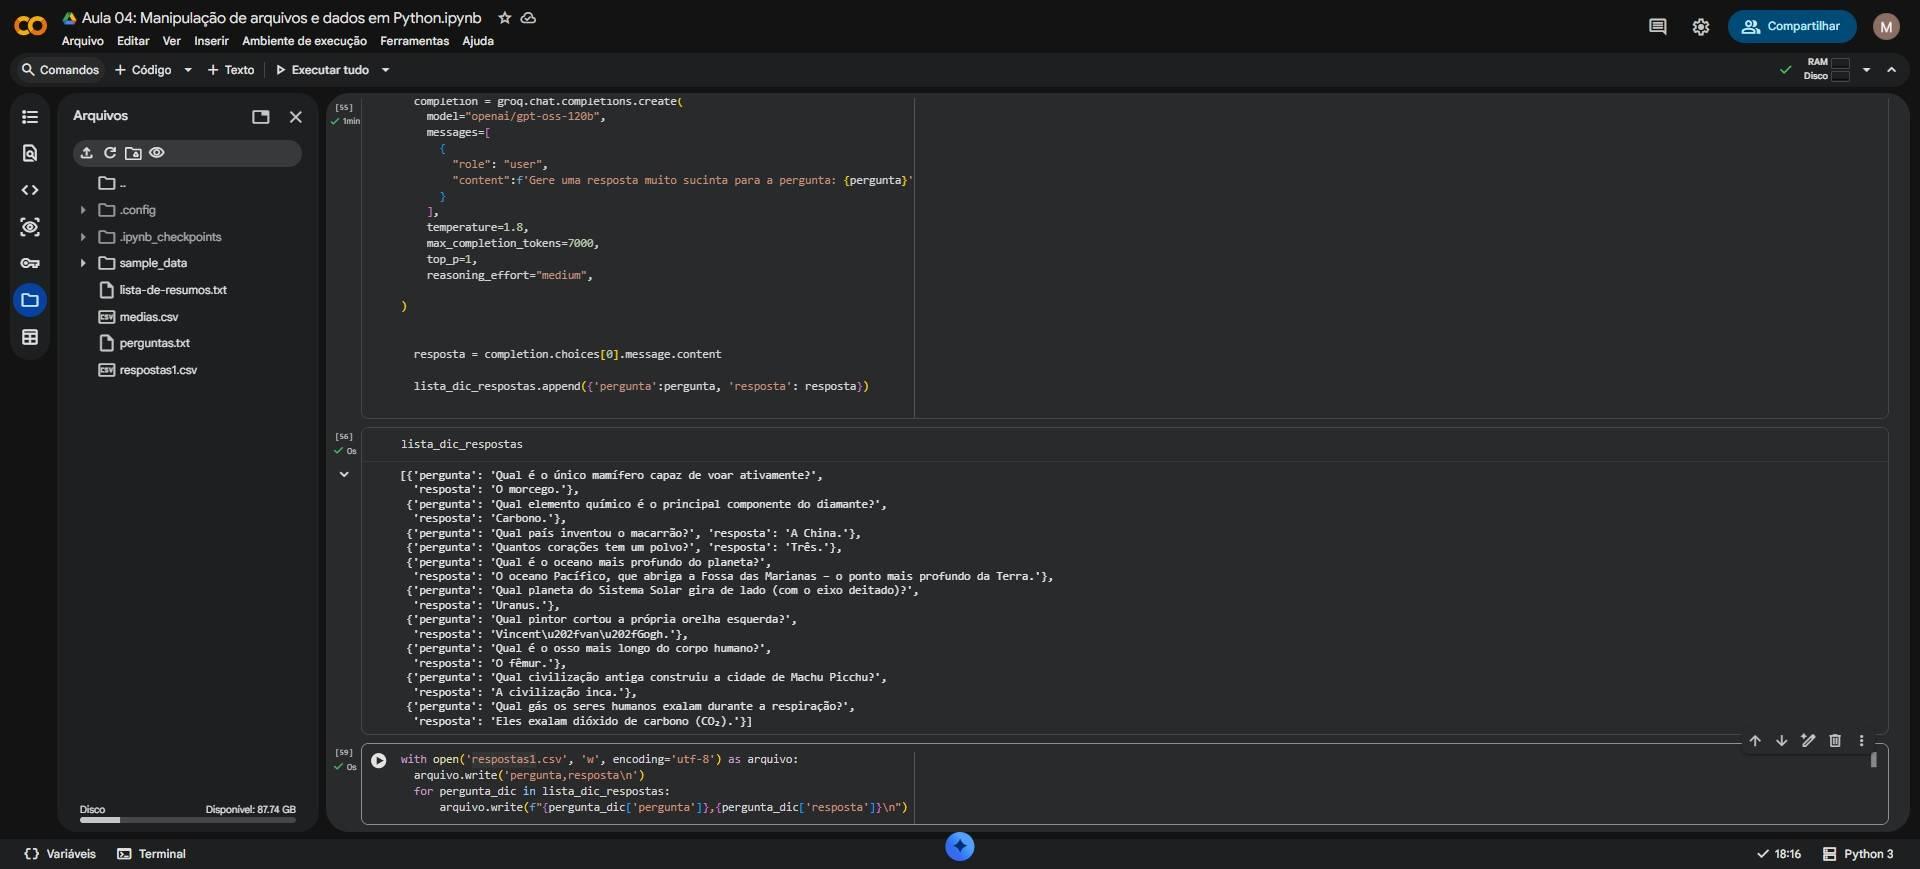Open Comandos search palette
Screen dimensions: 1920x869
tap(60, 70)
